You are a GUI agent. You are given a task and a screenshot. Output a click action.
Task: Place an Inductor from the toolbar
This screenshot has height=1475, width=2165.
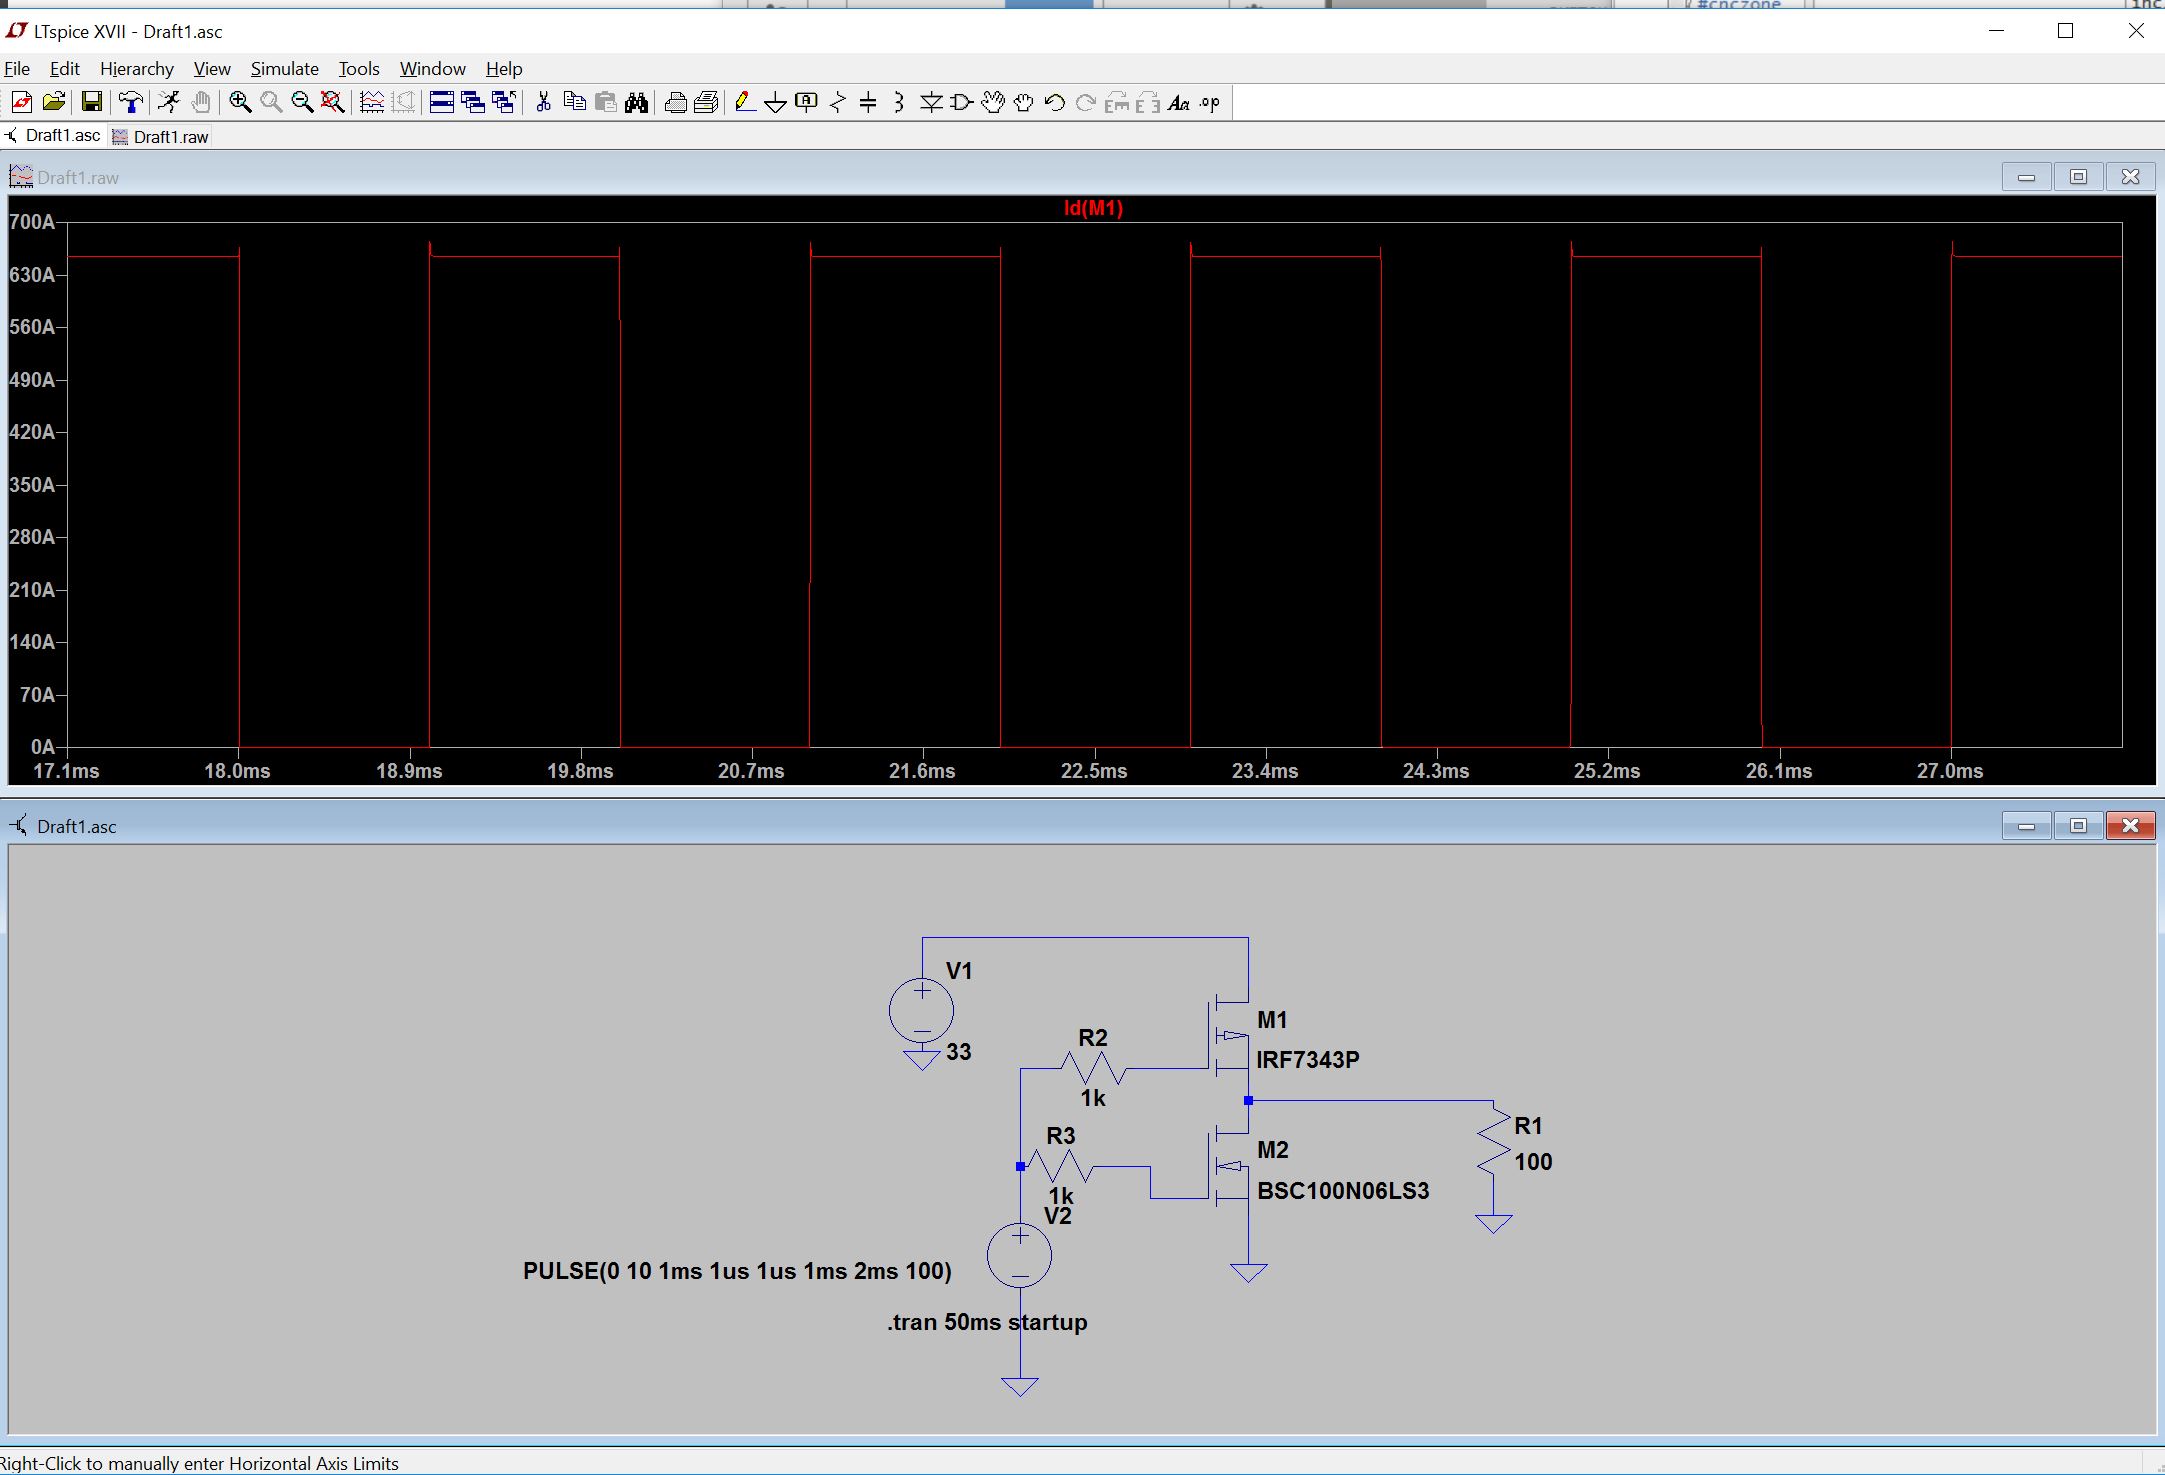(899, 102)
